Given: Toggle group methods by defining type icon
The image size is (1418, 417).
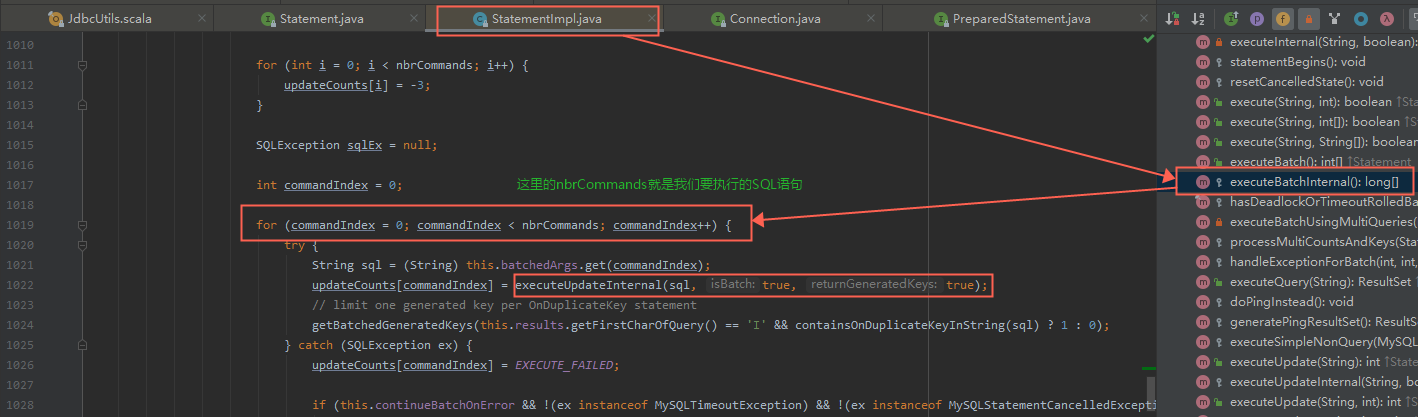Looking at the screenshot, I should 1333,18.
